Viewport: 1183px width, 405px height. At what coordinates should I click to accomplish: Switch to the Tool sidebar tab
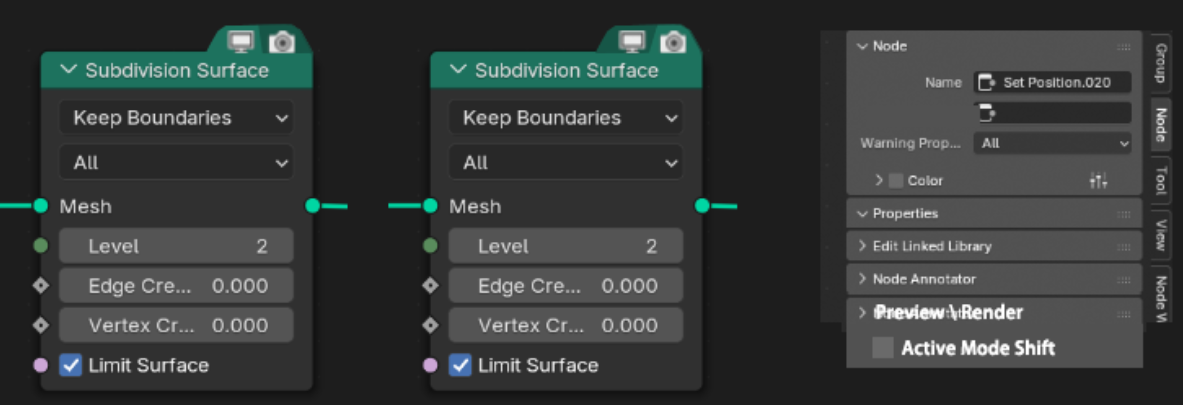[x=1161, y=181]
